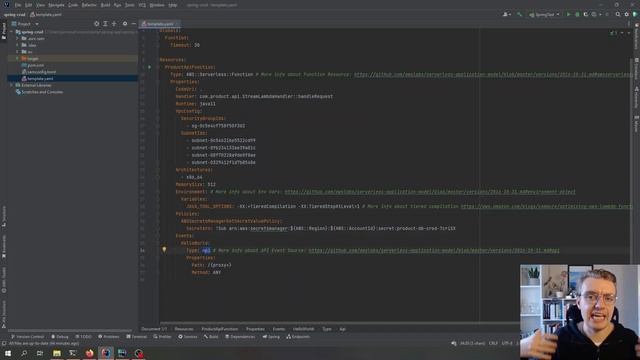This screenshot has height=360, width=640.
Task: Open the run configuration dropdown
Action: 544,15
